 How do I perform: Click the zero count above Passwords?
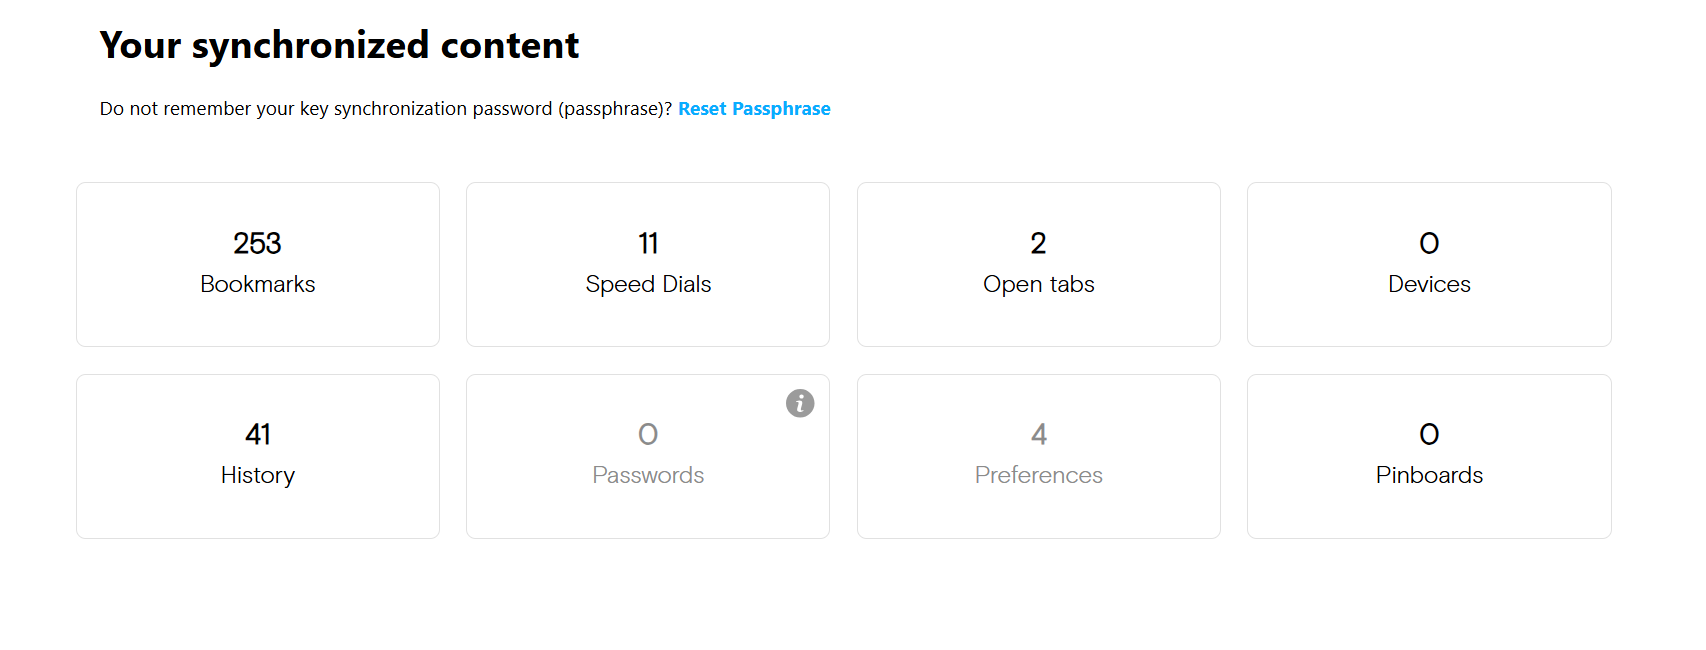(x=648, y=434)
